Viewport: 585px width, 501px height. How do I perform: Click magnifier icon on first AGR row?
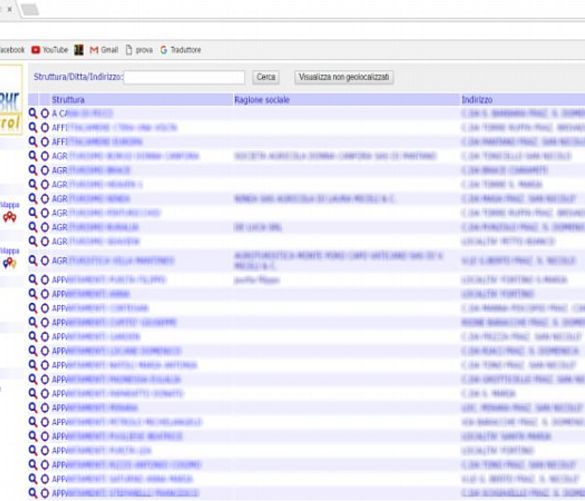pyautogui.click(x=33, y=156)
